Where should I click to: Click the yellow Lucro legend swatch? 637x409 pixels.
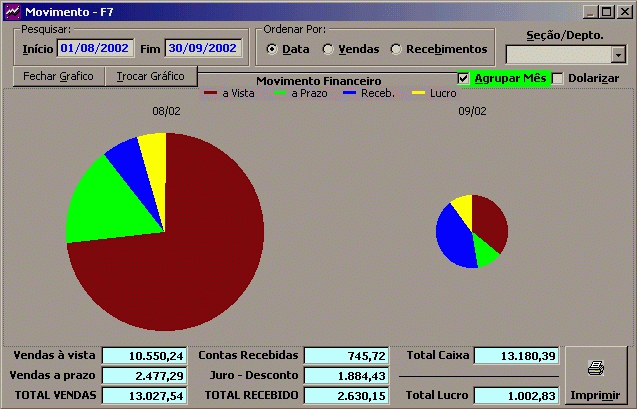point(419,93)
